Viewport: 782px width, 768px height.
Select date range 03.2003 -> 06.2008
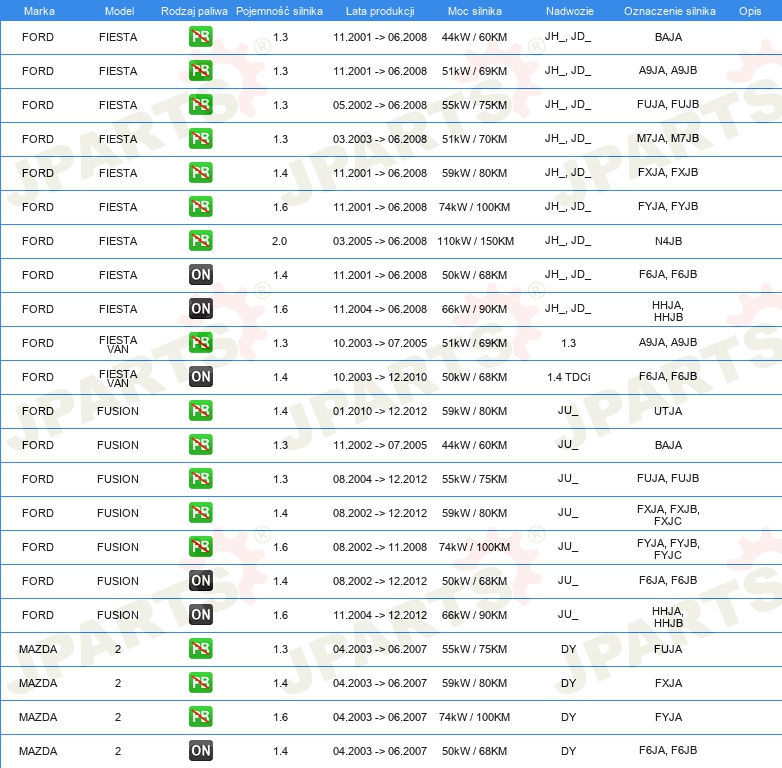pos(380,139)
